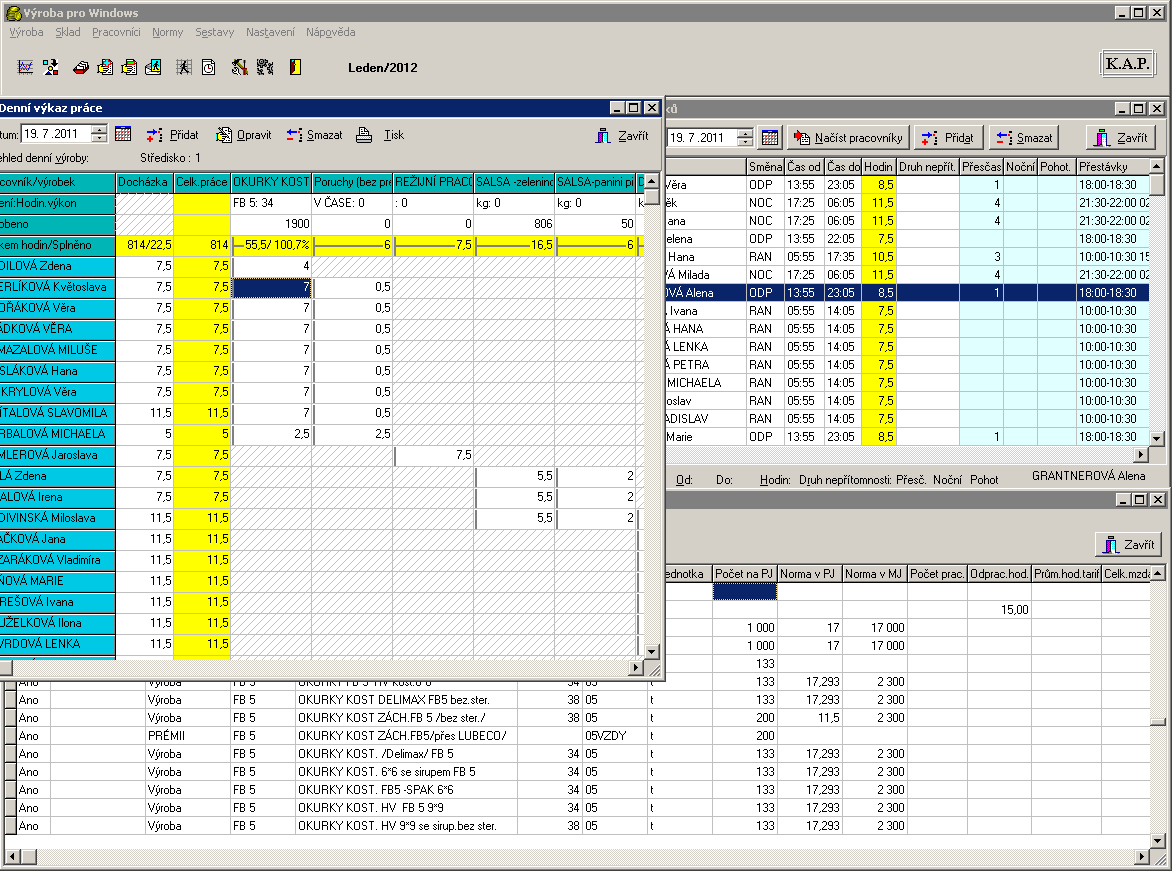Click Smazat in Denní výkaz práce toolbar

[314, 135]
